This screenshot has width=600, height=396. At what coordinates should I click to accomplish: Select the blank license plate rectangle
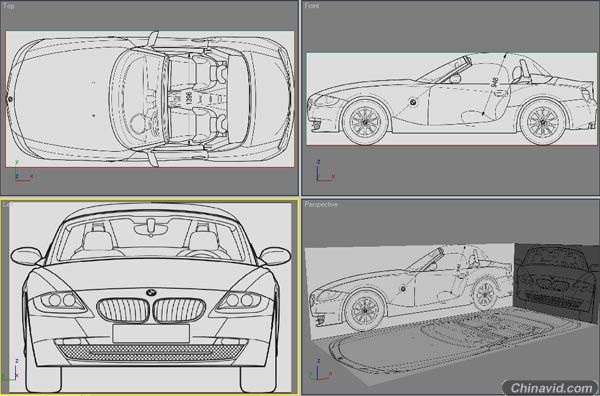151,333
